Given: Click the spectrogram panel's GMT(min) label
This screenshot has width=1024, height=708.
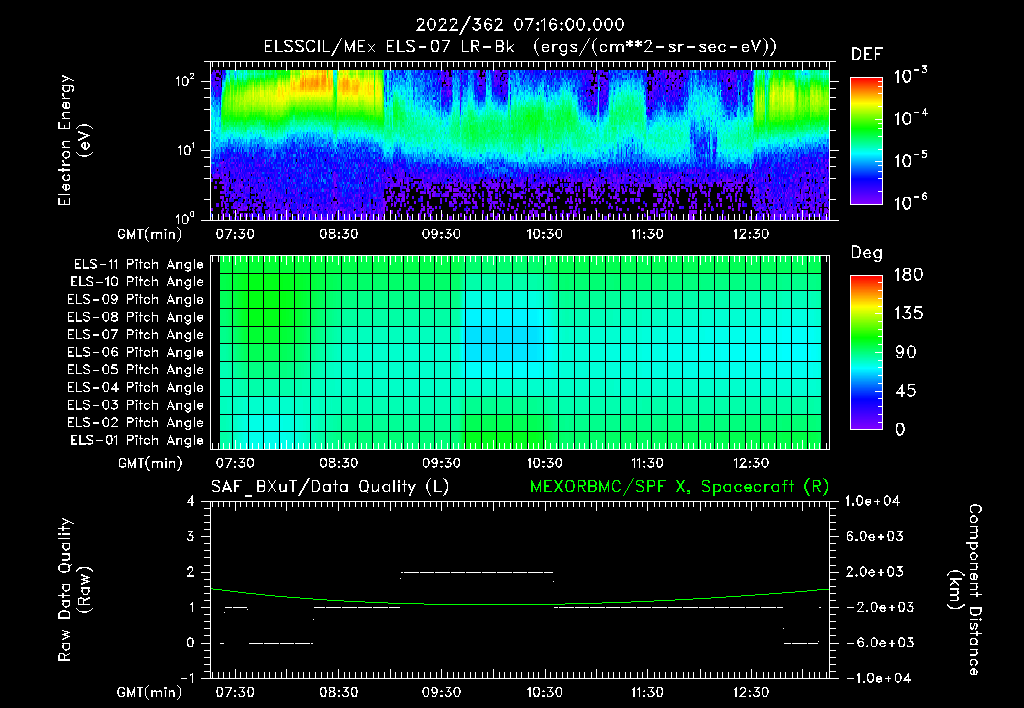Looking at the screenshot, I should [x=150, y=234].
